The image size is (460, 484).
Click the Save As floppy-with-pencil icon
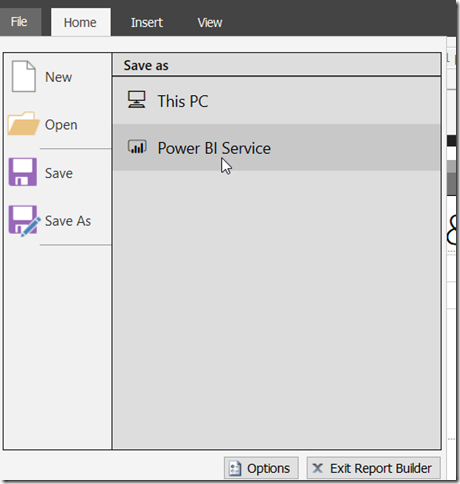click(24, 221)
